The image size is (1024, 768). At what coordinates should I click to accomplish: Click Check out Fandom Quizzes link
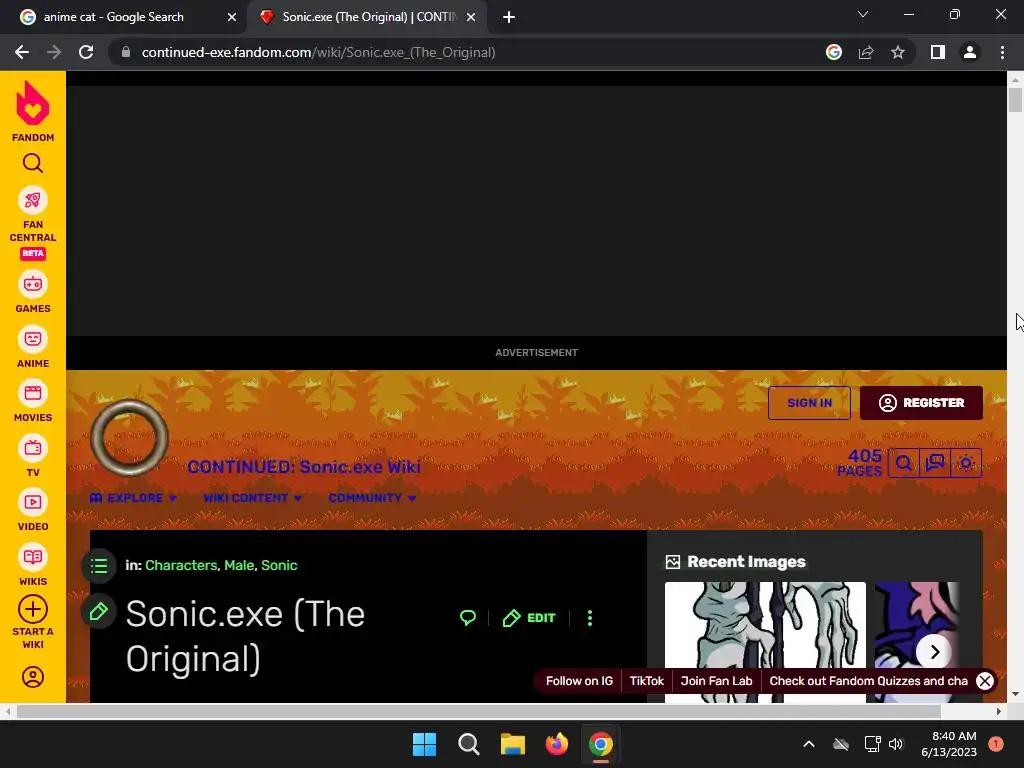(x=869, y=681)
